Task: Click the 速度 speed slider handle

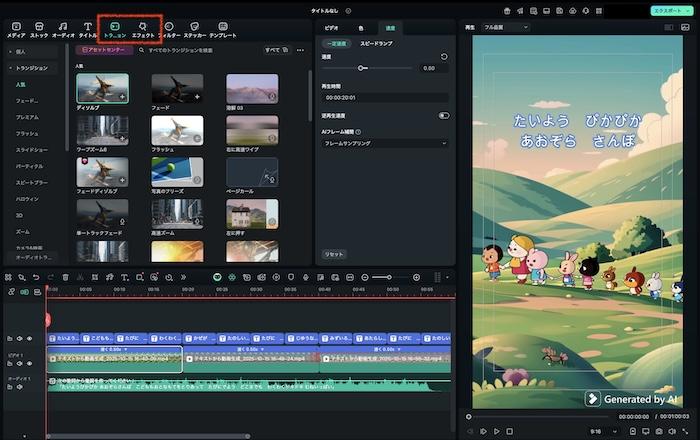Action: (x=361, y=68)
